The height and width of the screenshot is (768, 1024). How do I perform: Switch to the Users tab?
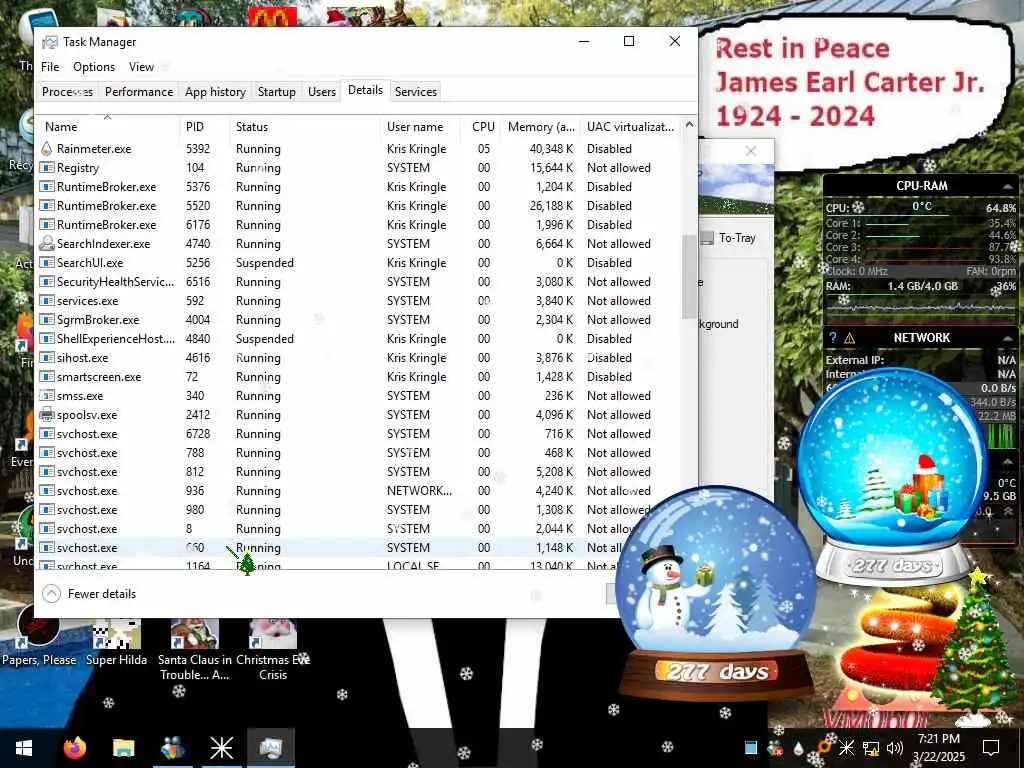pos(322,91)
